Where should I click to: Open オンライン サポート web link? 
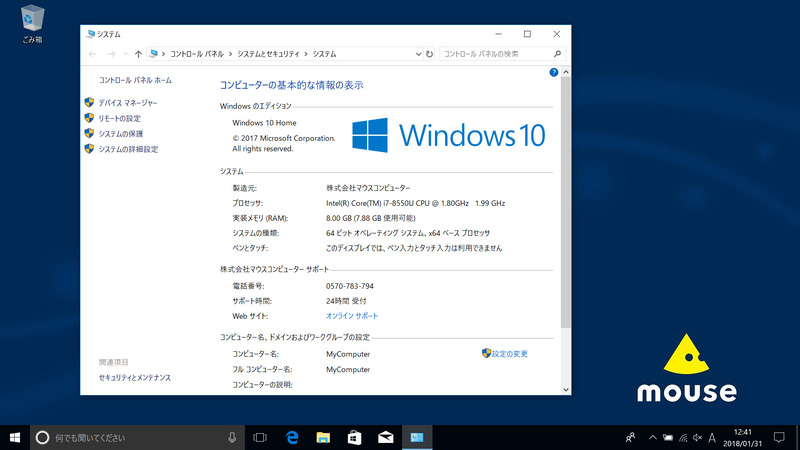tap(352, 316)
